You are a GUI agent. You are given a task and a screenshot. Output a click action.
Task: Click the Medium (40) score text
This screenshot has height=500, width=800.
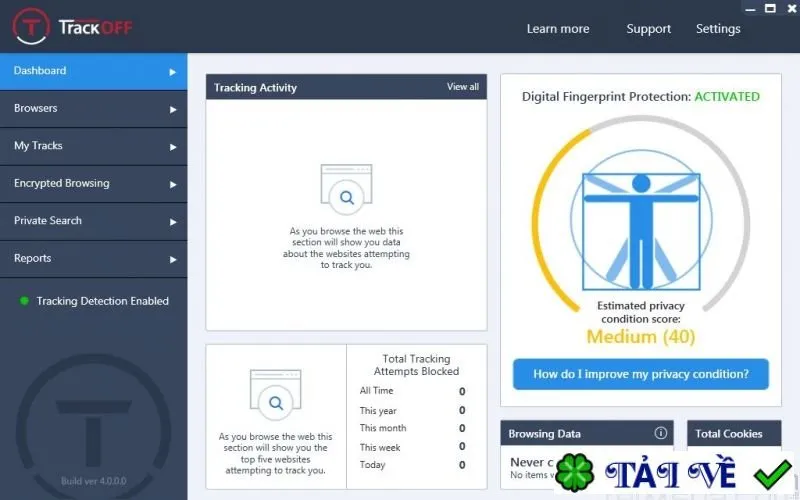click(641, 337)
